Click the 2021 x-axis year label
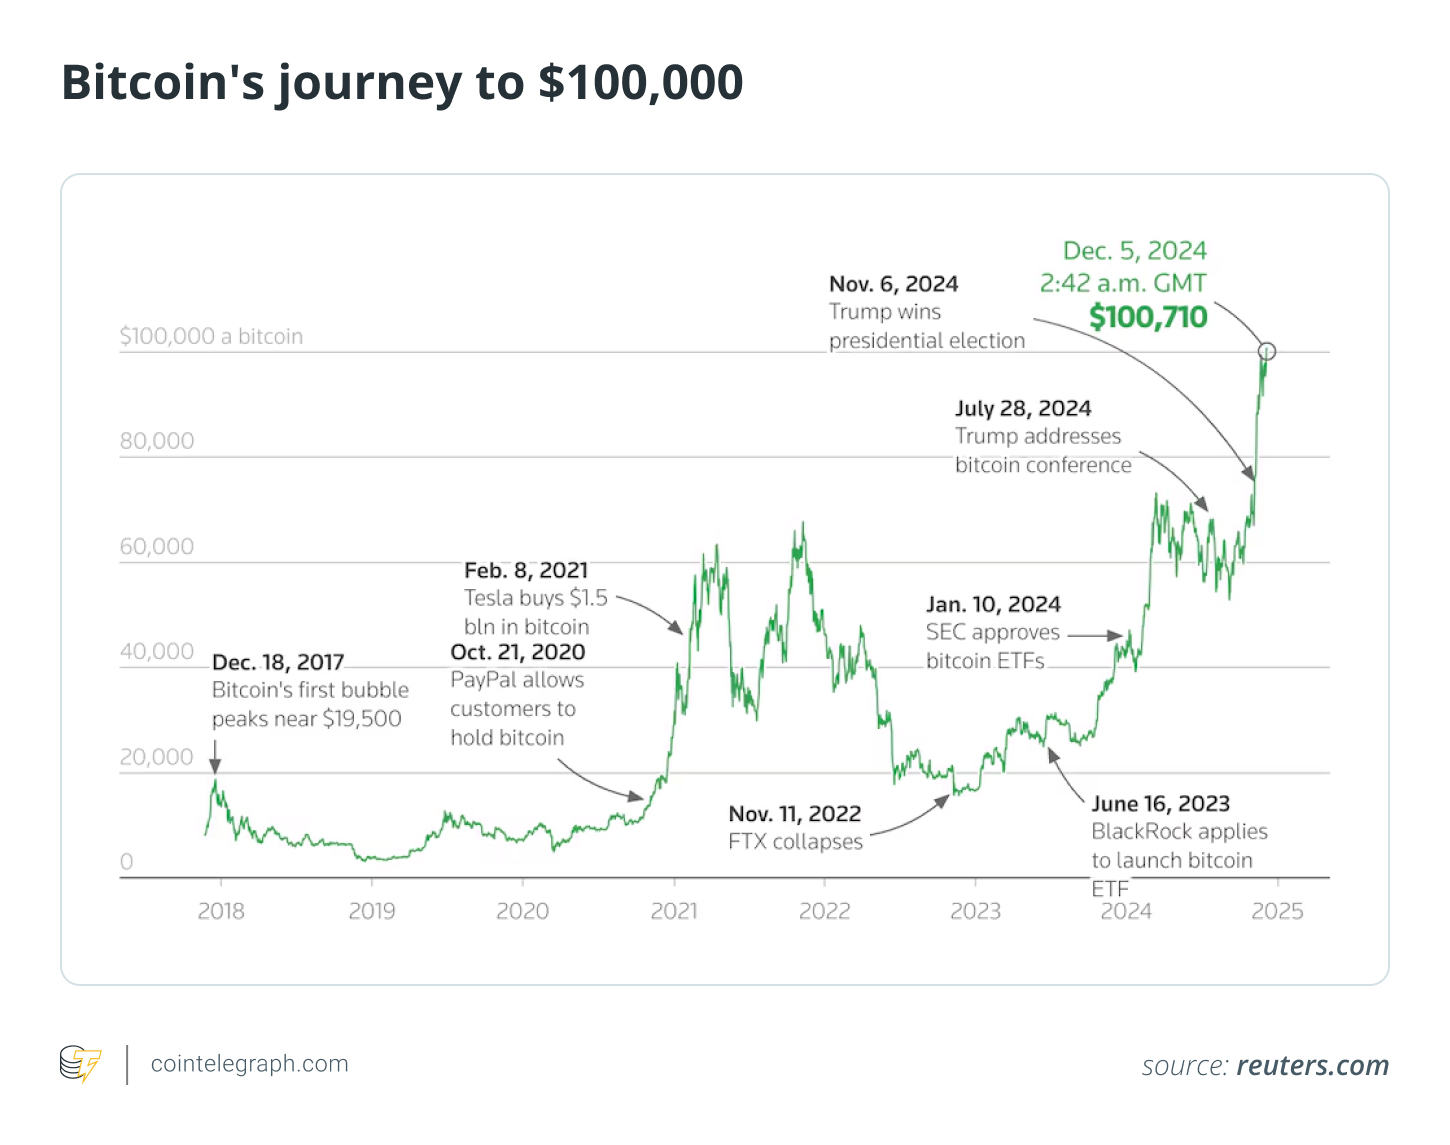 pyautogui.click(x=674, y=911)
